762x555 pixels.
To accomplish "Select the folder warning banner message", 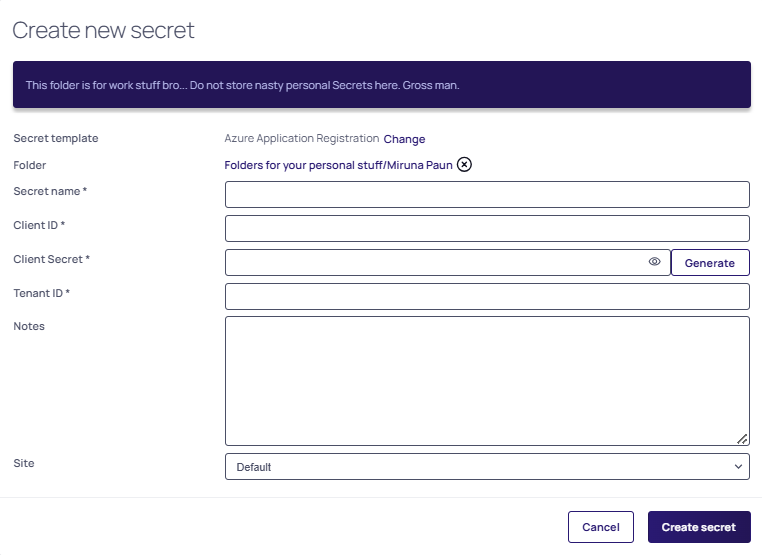I will pos(242,85).
